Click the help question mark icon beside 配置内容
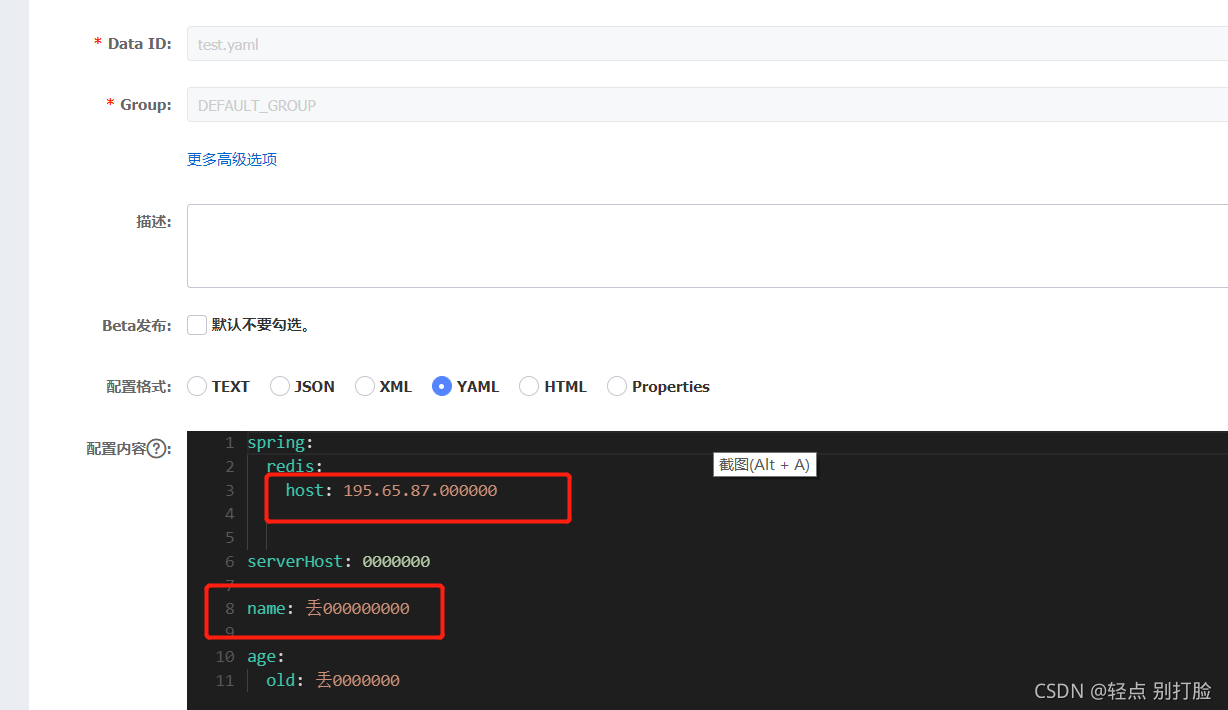Screen dimensions: 1228x710 [156, 449]
